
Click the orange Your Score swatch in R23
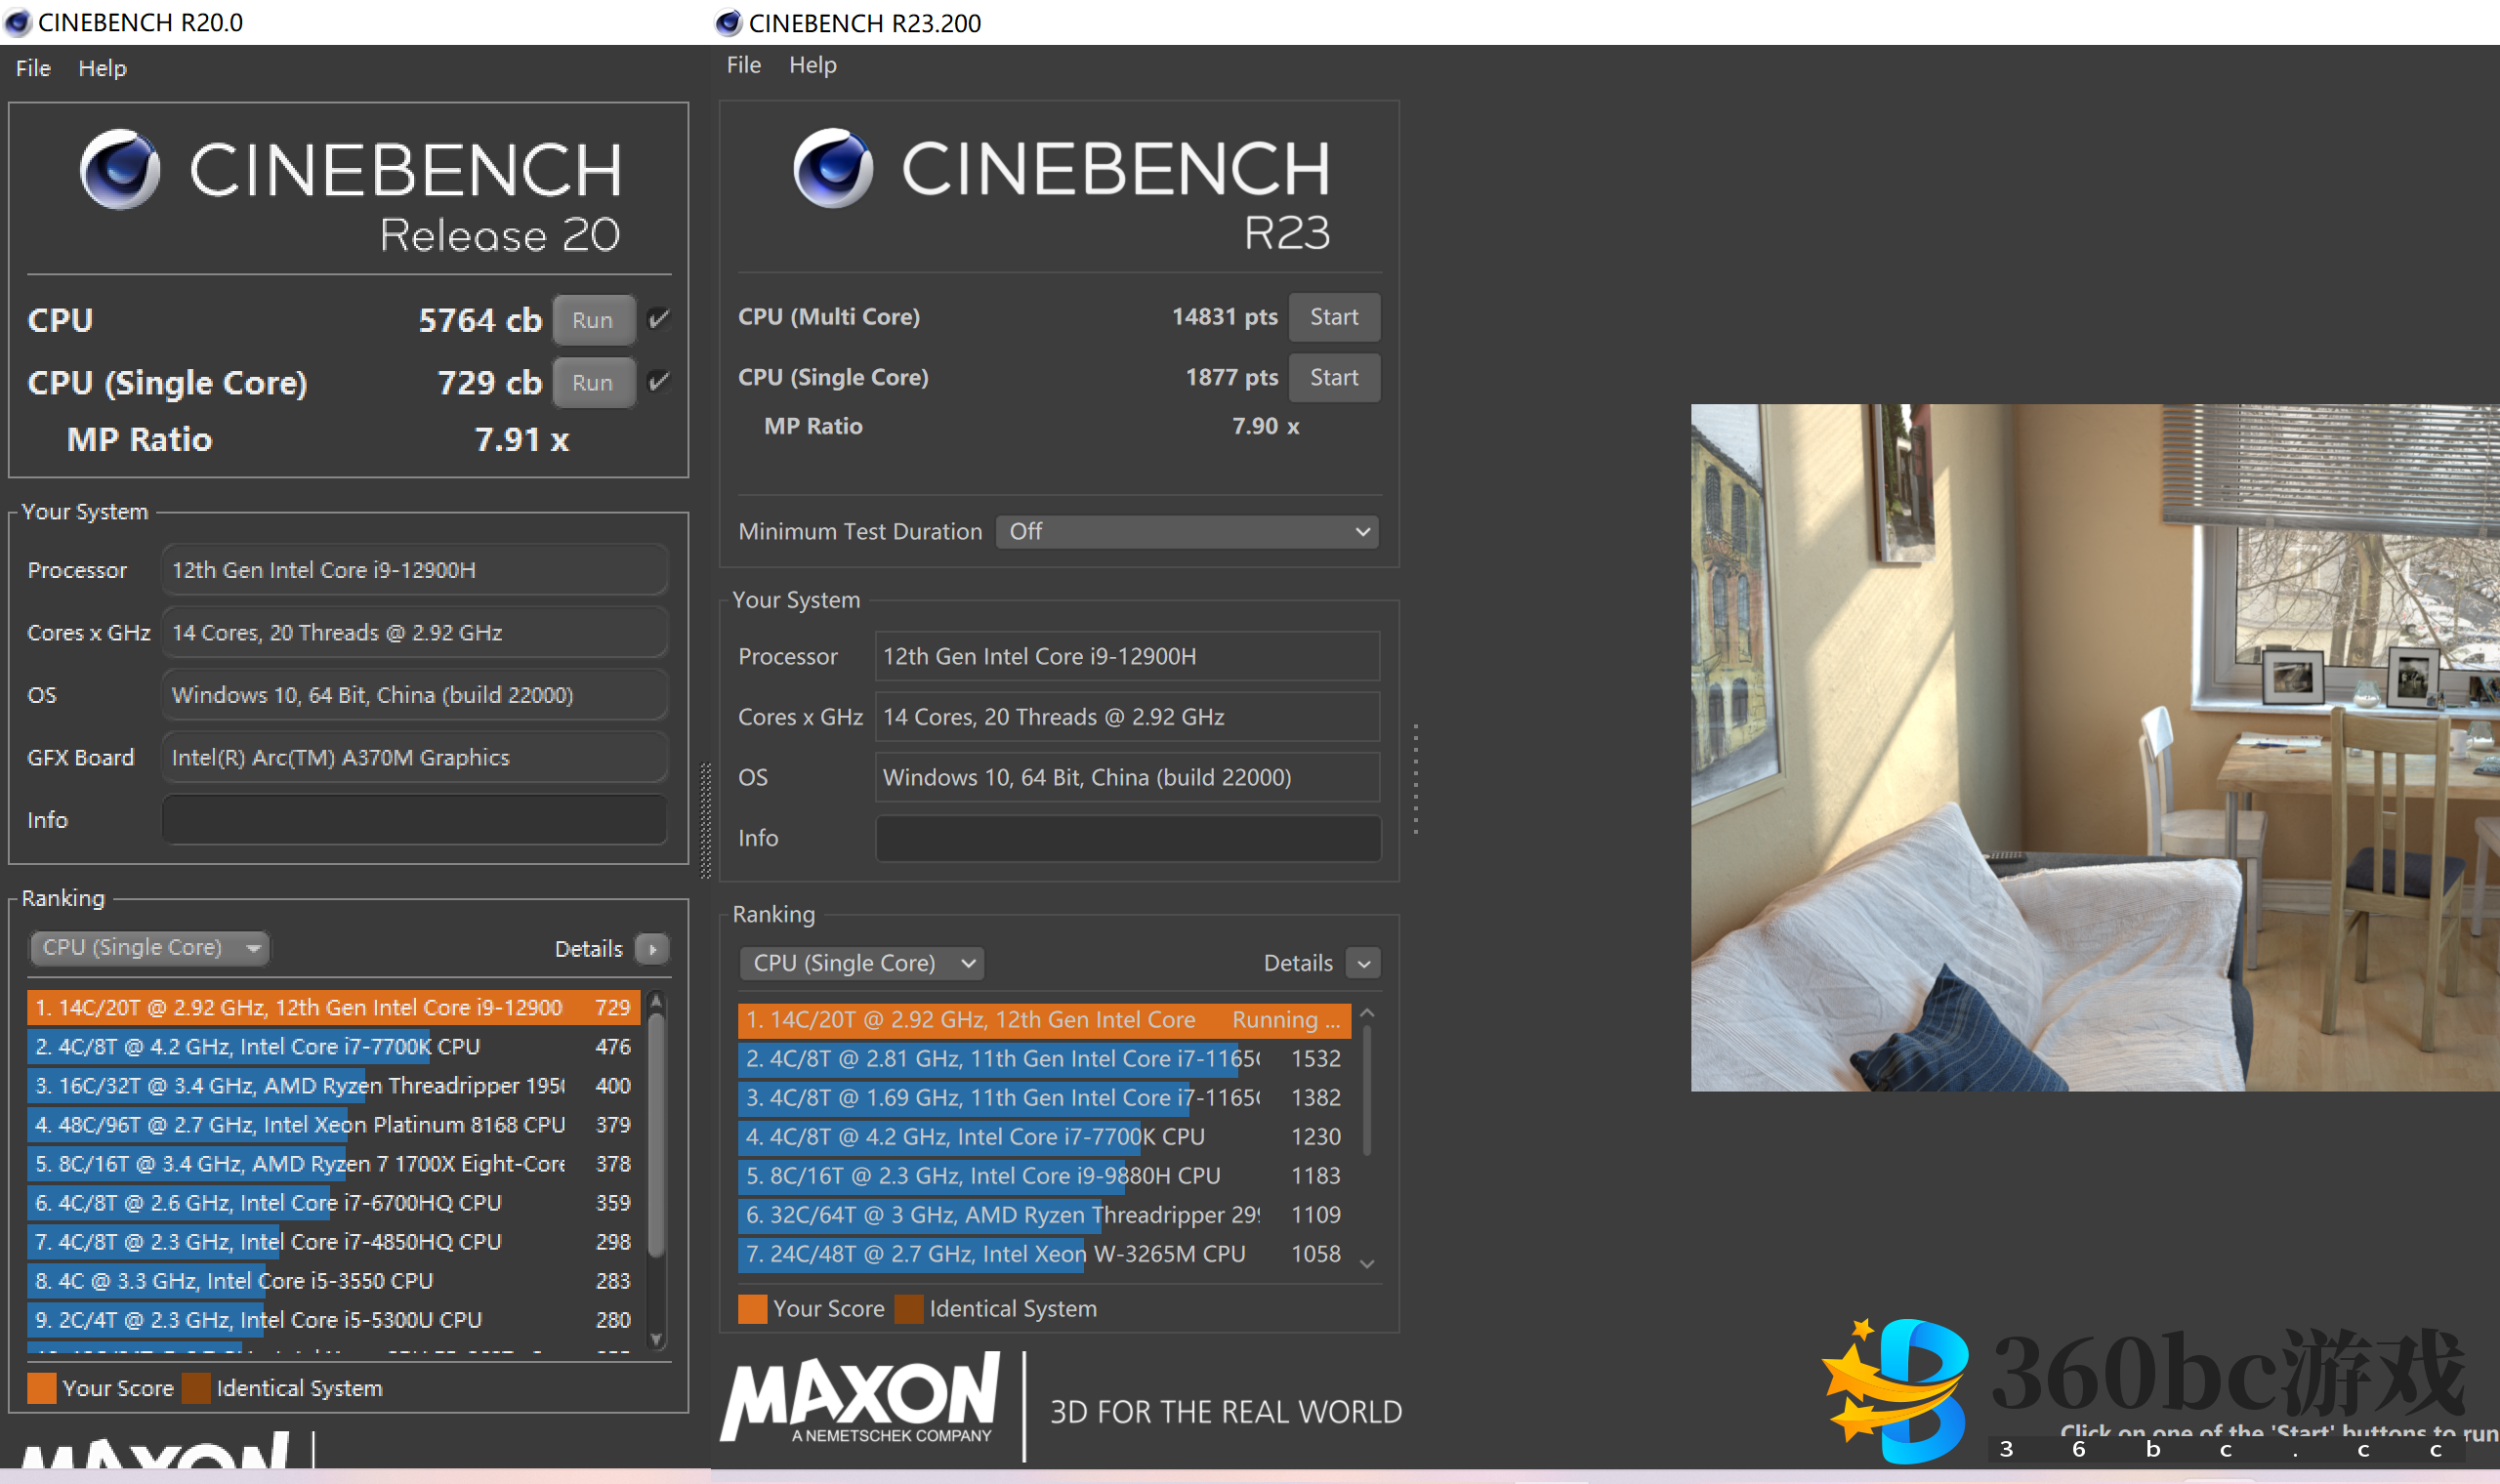point(752,1308)
